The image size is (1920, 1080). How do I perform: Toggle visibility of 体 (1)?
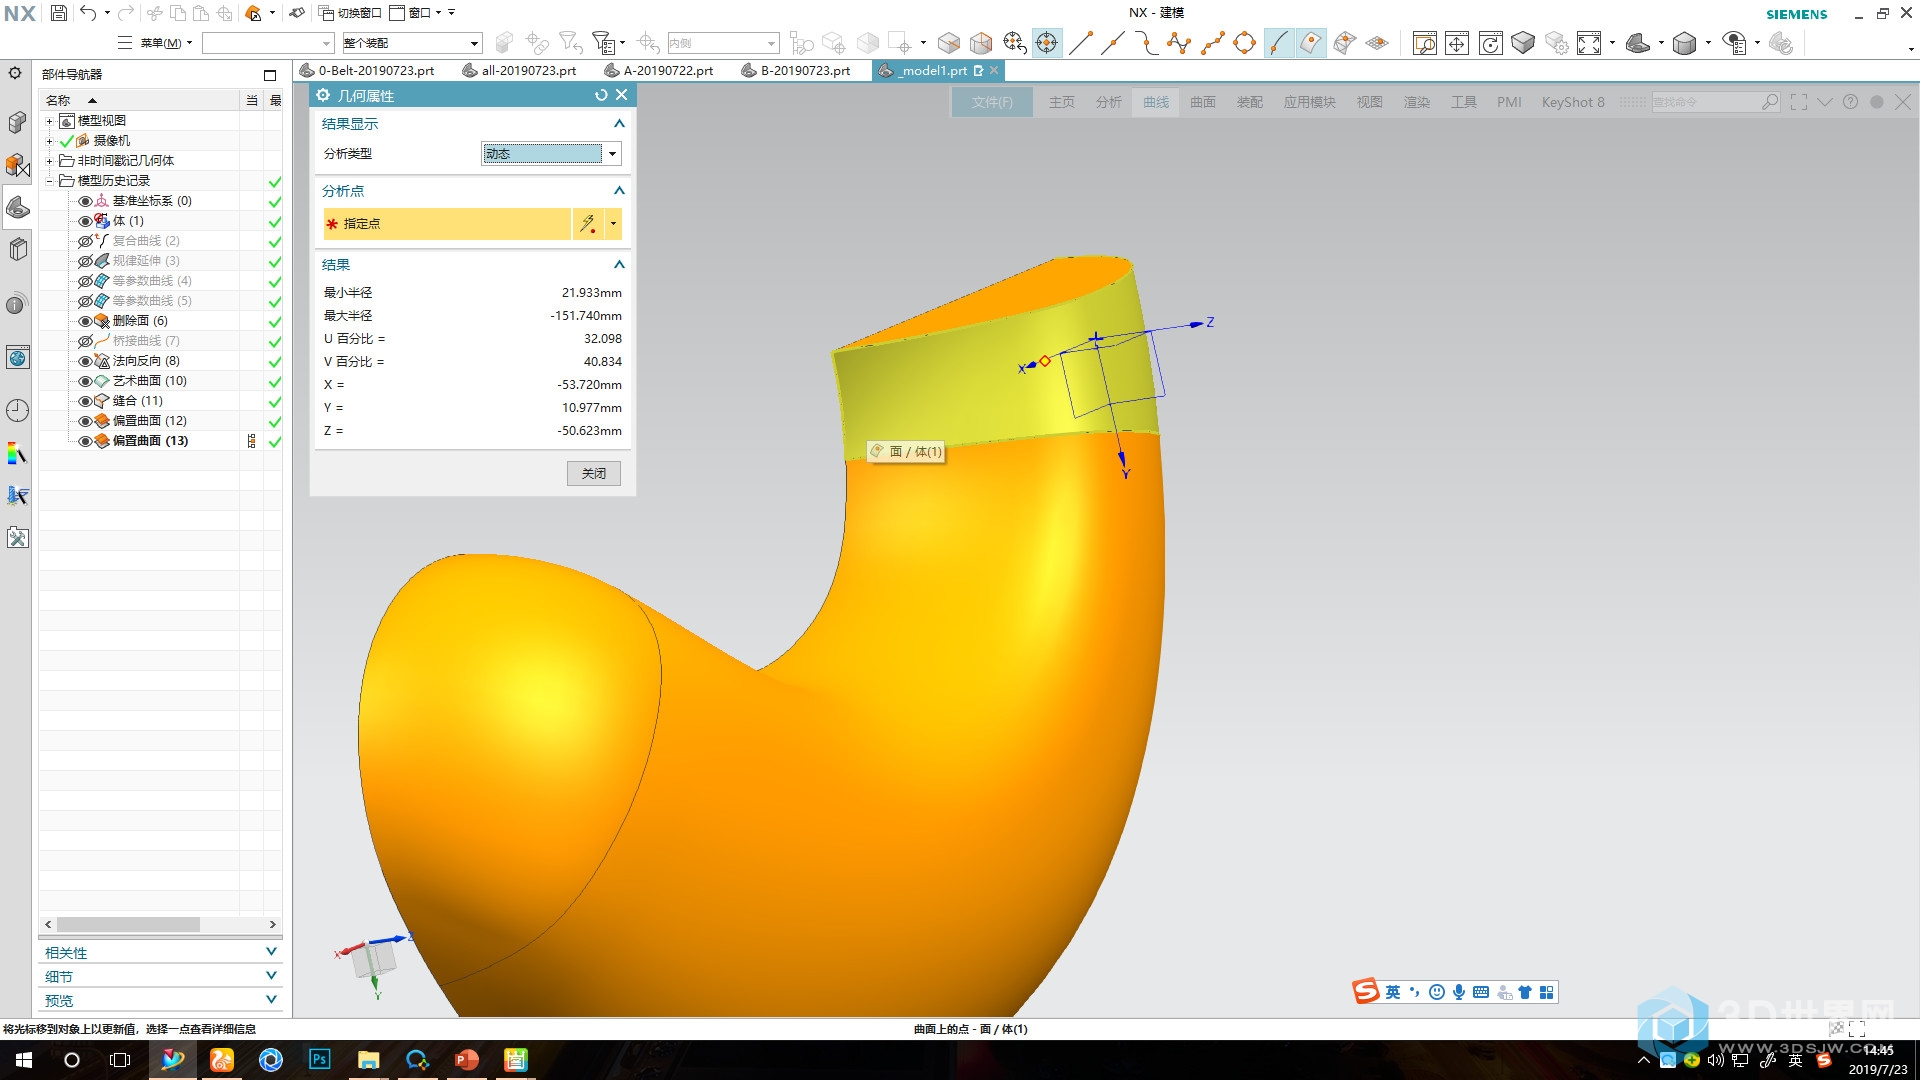(85, 221)
